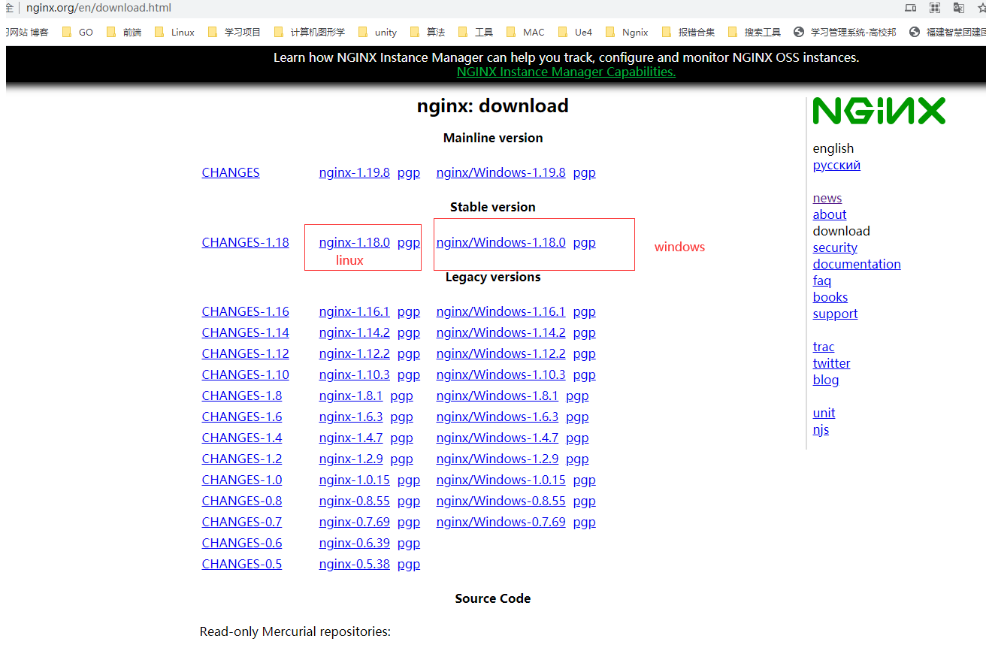1006x672 pixels.
Task: Download nginx-1.16.1
Action: click(354, 312)
